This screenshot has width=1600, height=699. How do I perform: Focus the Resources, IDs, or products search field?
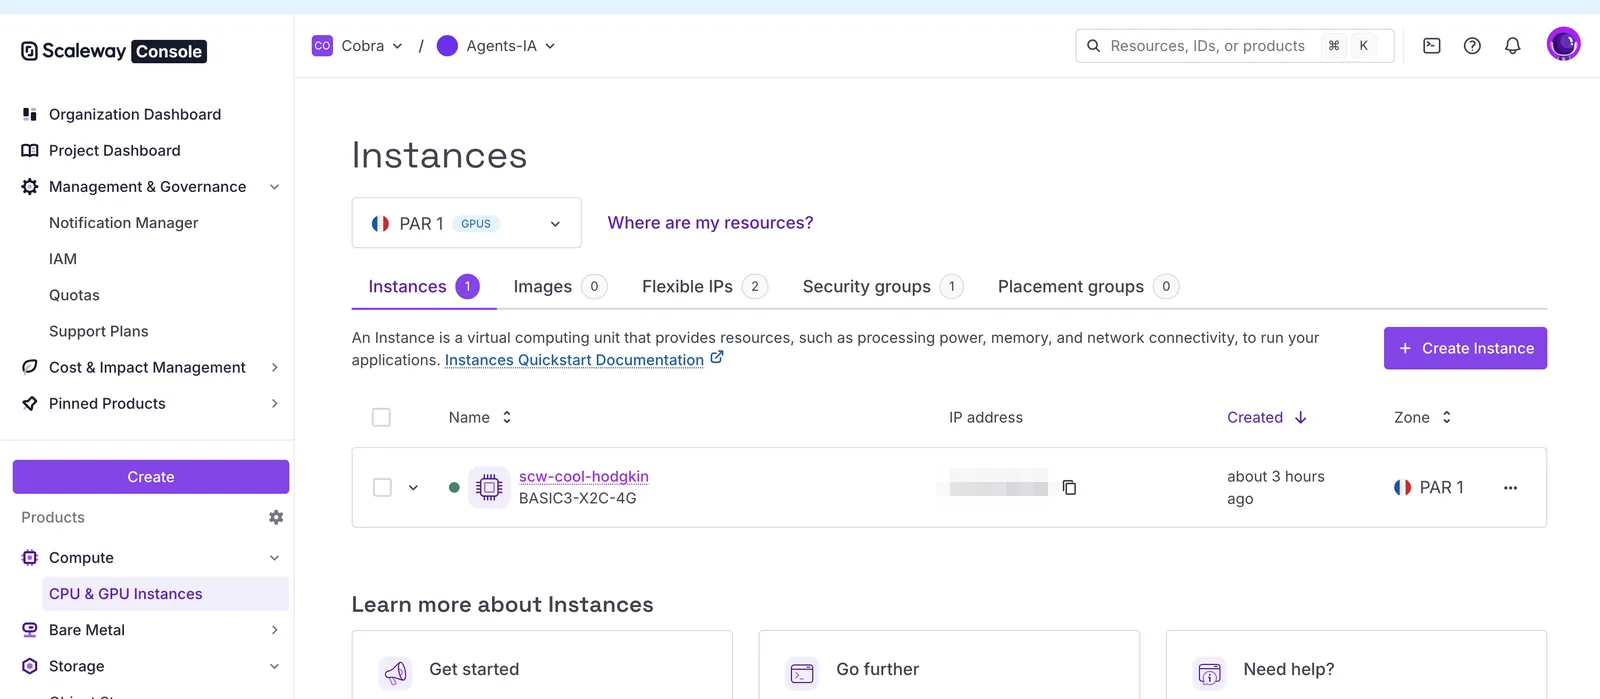[x=1234, y=46]
